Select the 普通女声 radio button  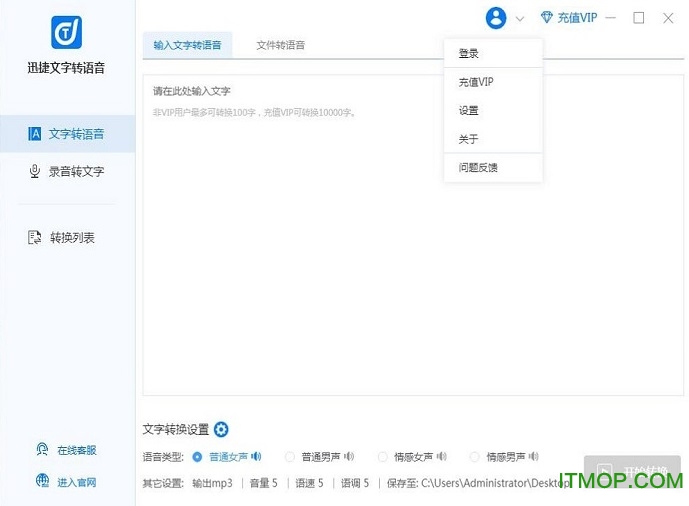point(197,457)
